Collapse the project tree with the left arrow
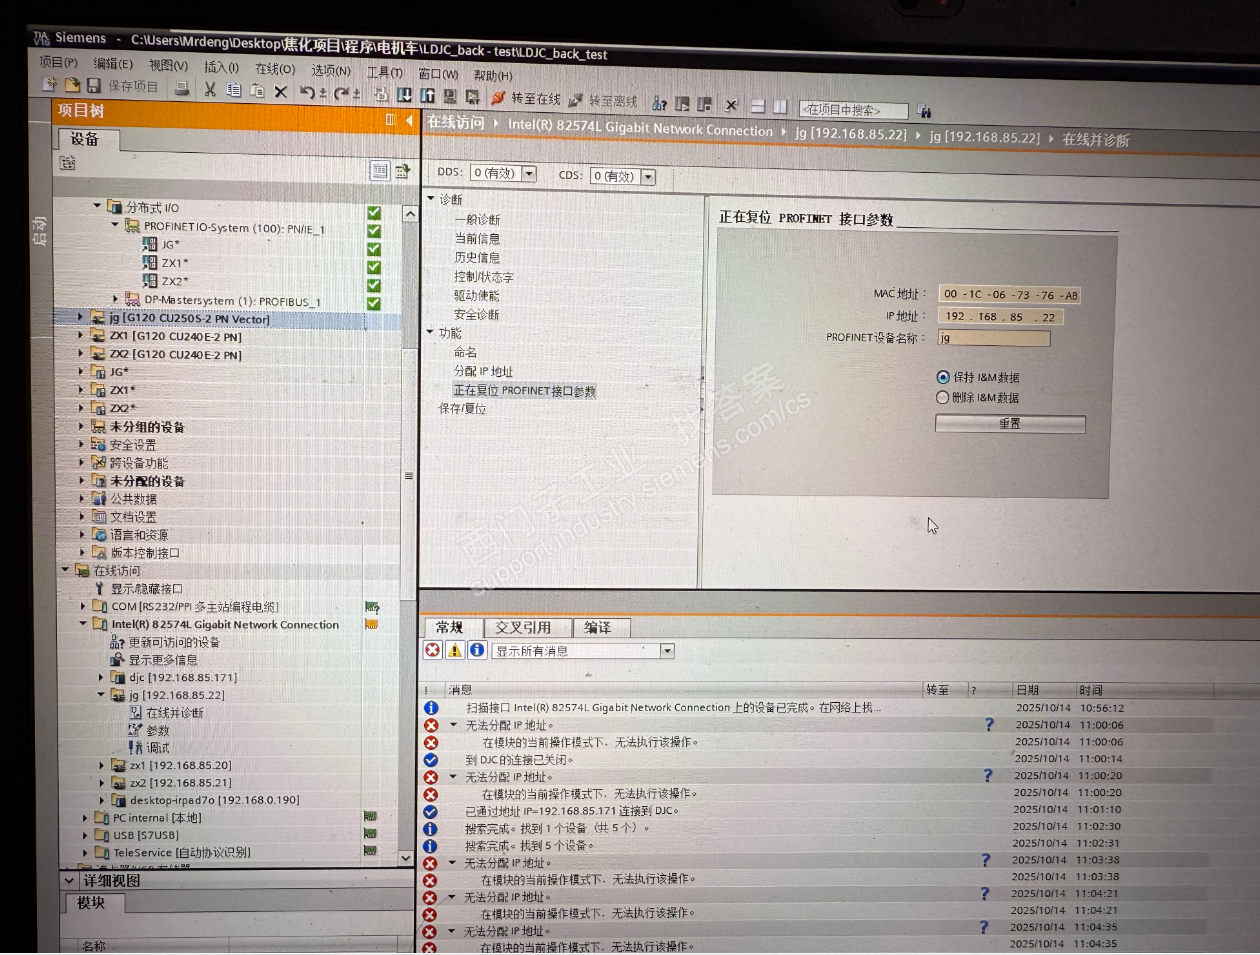This screenshot has width=1260, height=955. click(409, 120)
